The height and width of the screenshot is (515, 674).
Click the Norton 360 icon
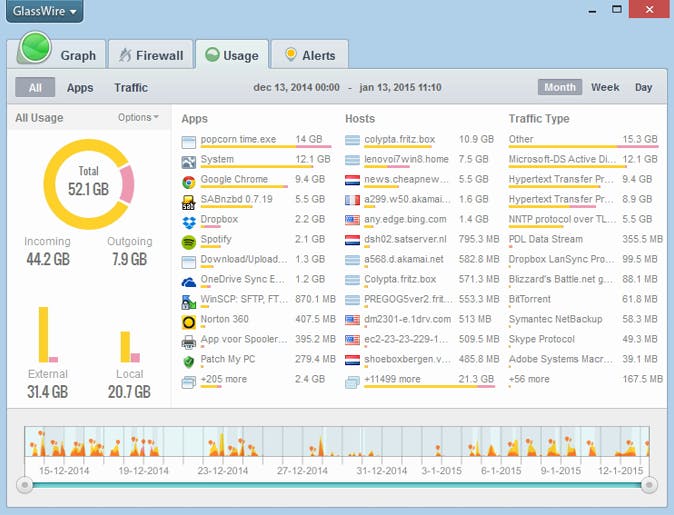188,322
